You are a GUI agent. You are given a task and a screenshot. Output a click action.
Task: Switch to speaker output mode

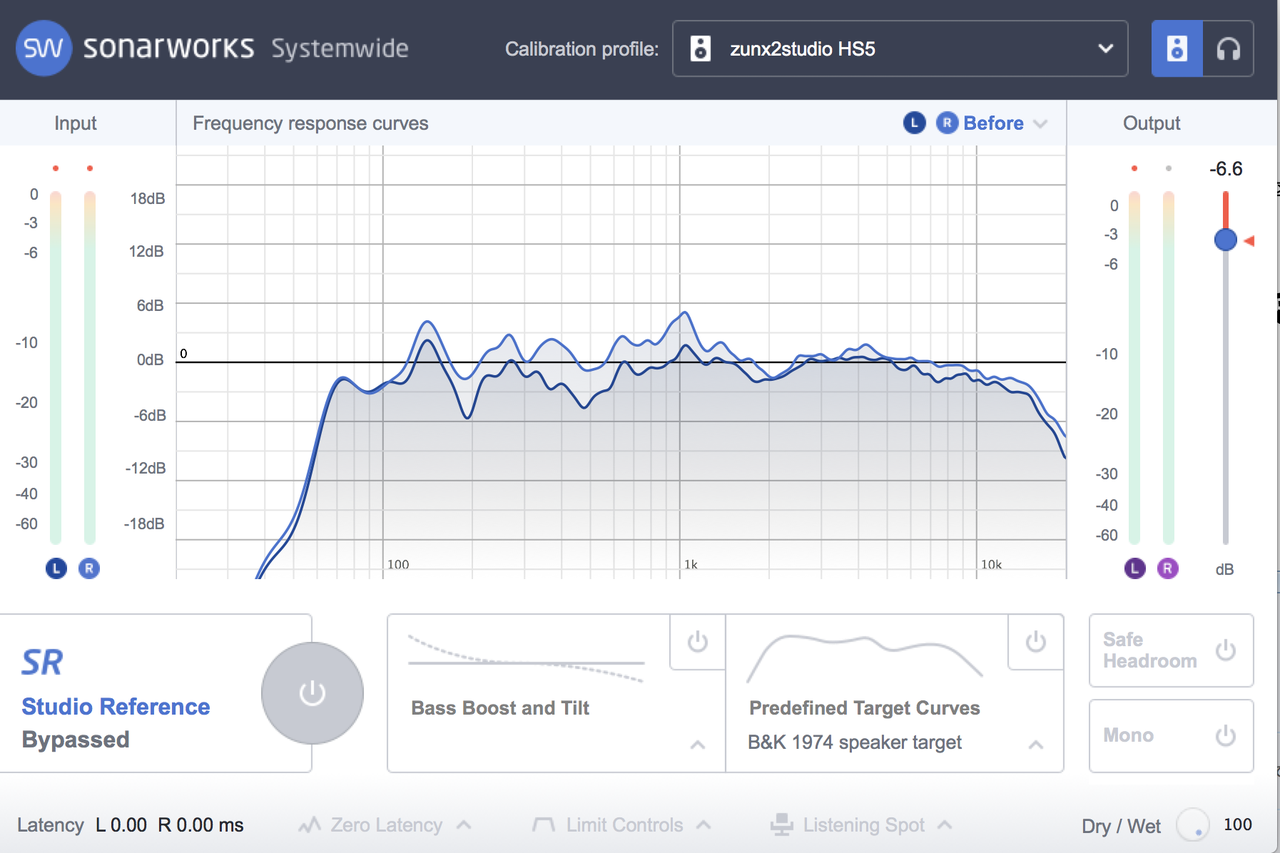(x=1177, y=48)
